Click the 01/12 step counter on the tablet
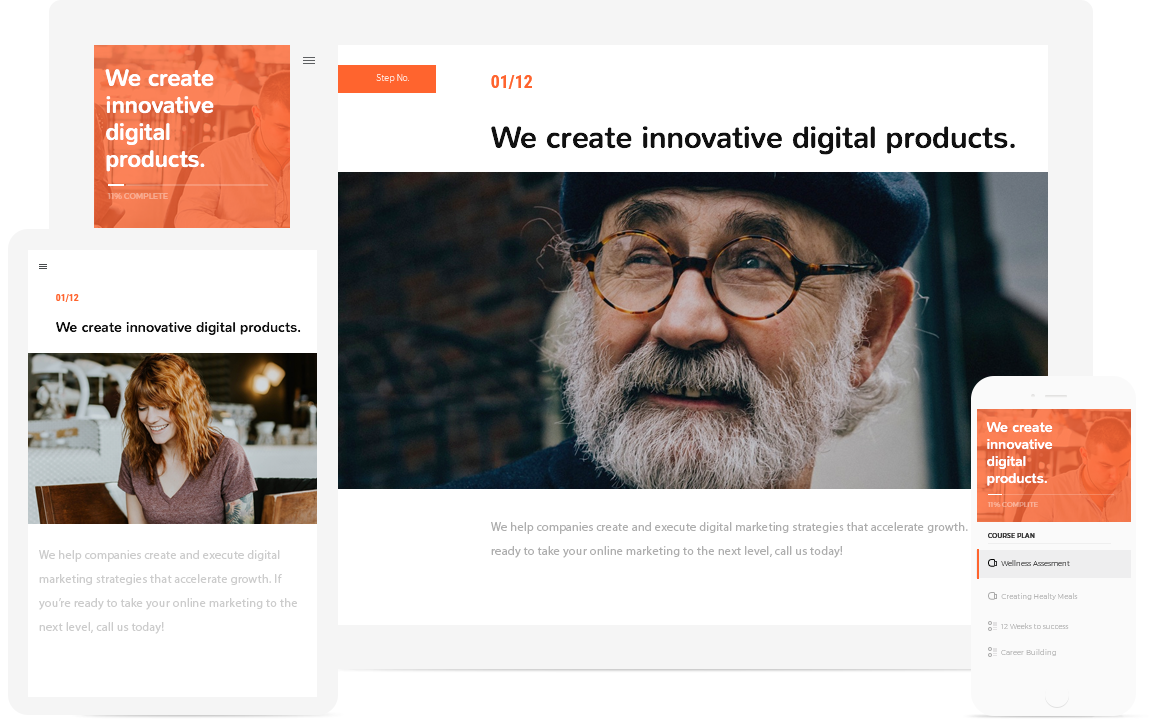Image resolution: width=1150 pixels, height=719 pixels. (67, 298)
